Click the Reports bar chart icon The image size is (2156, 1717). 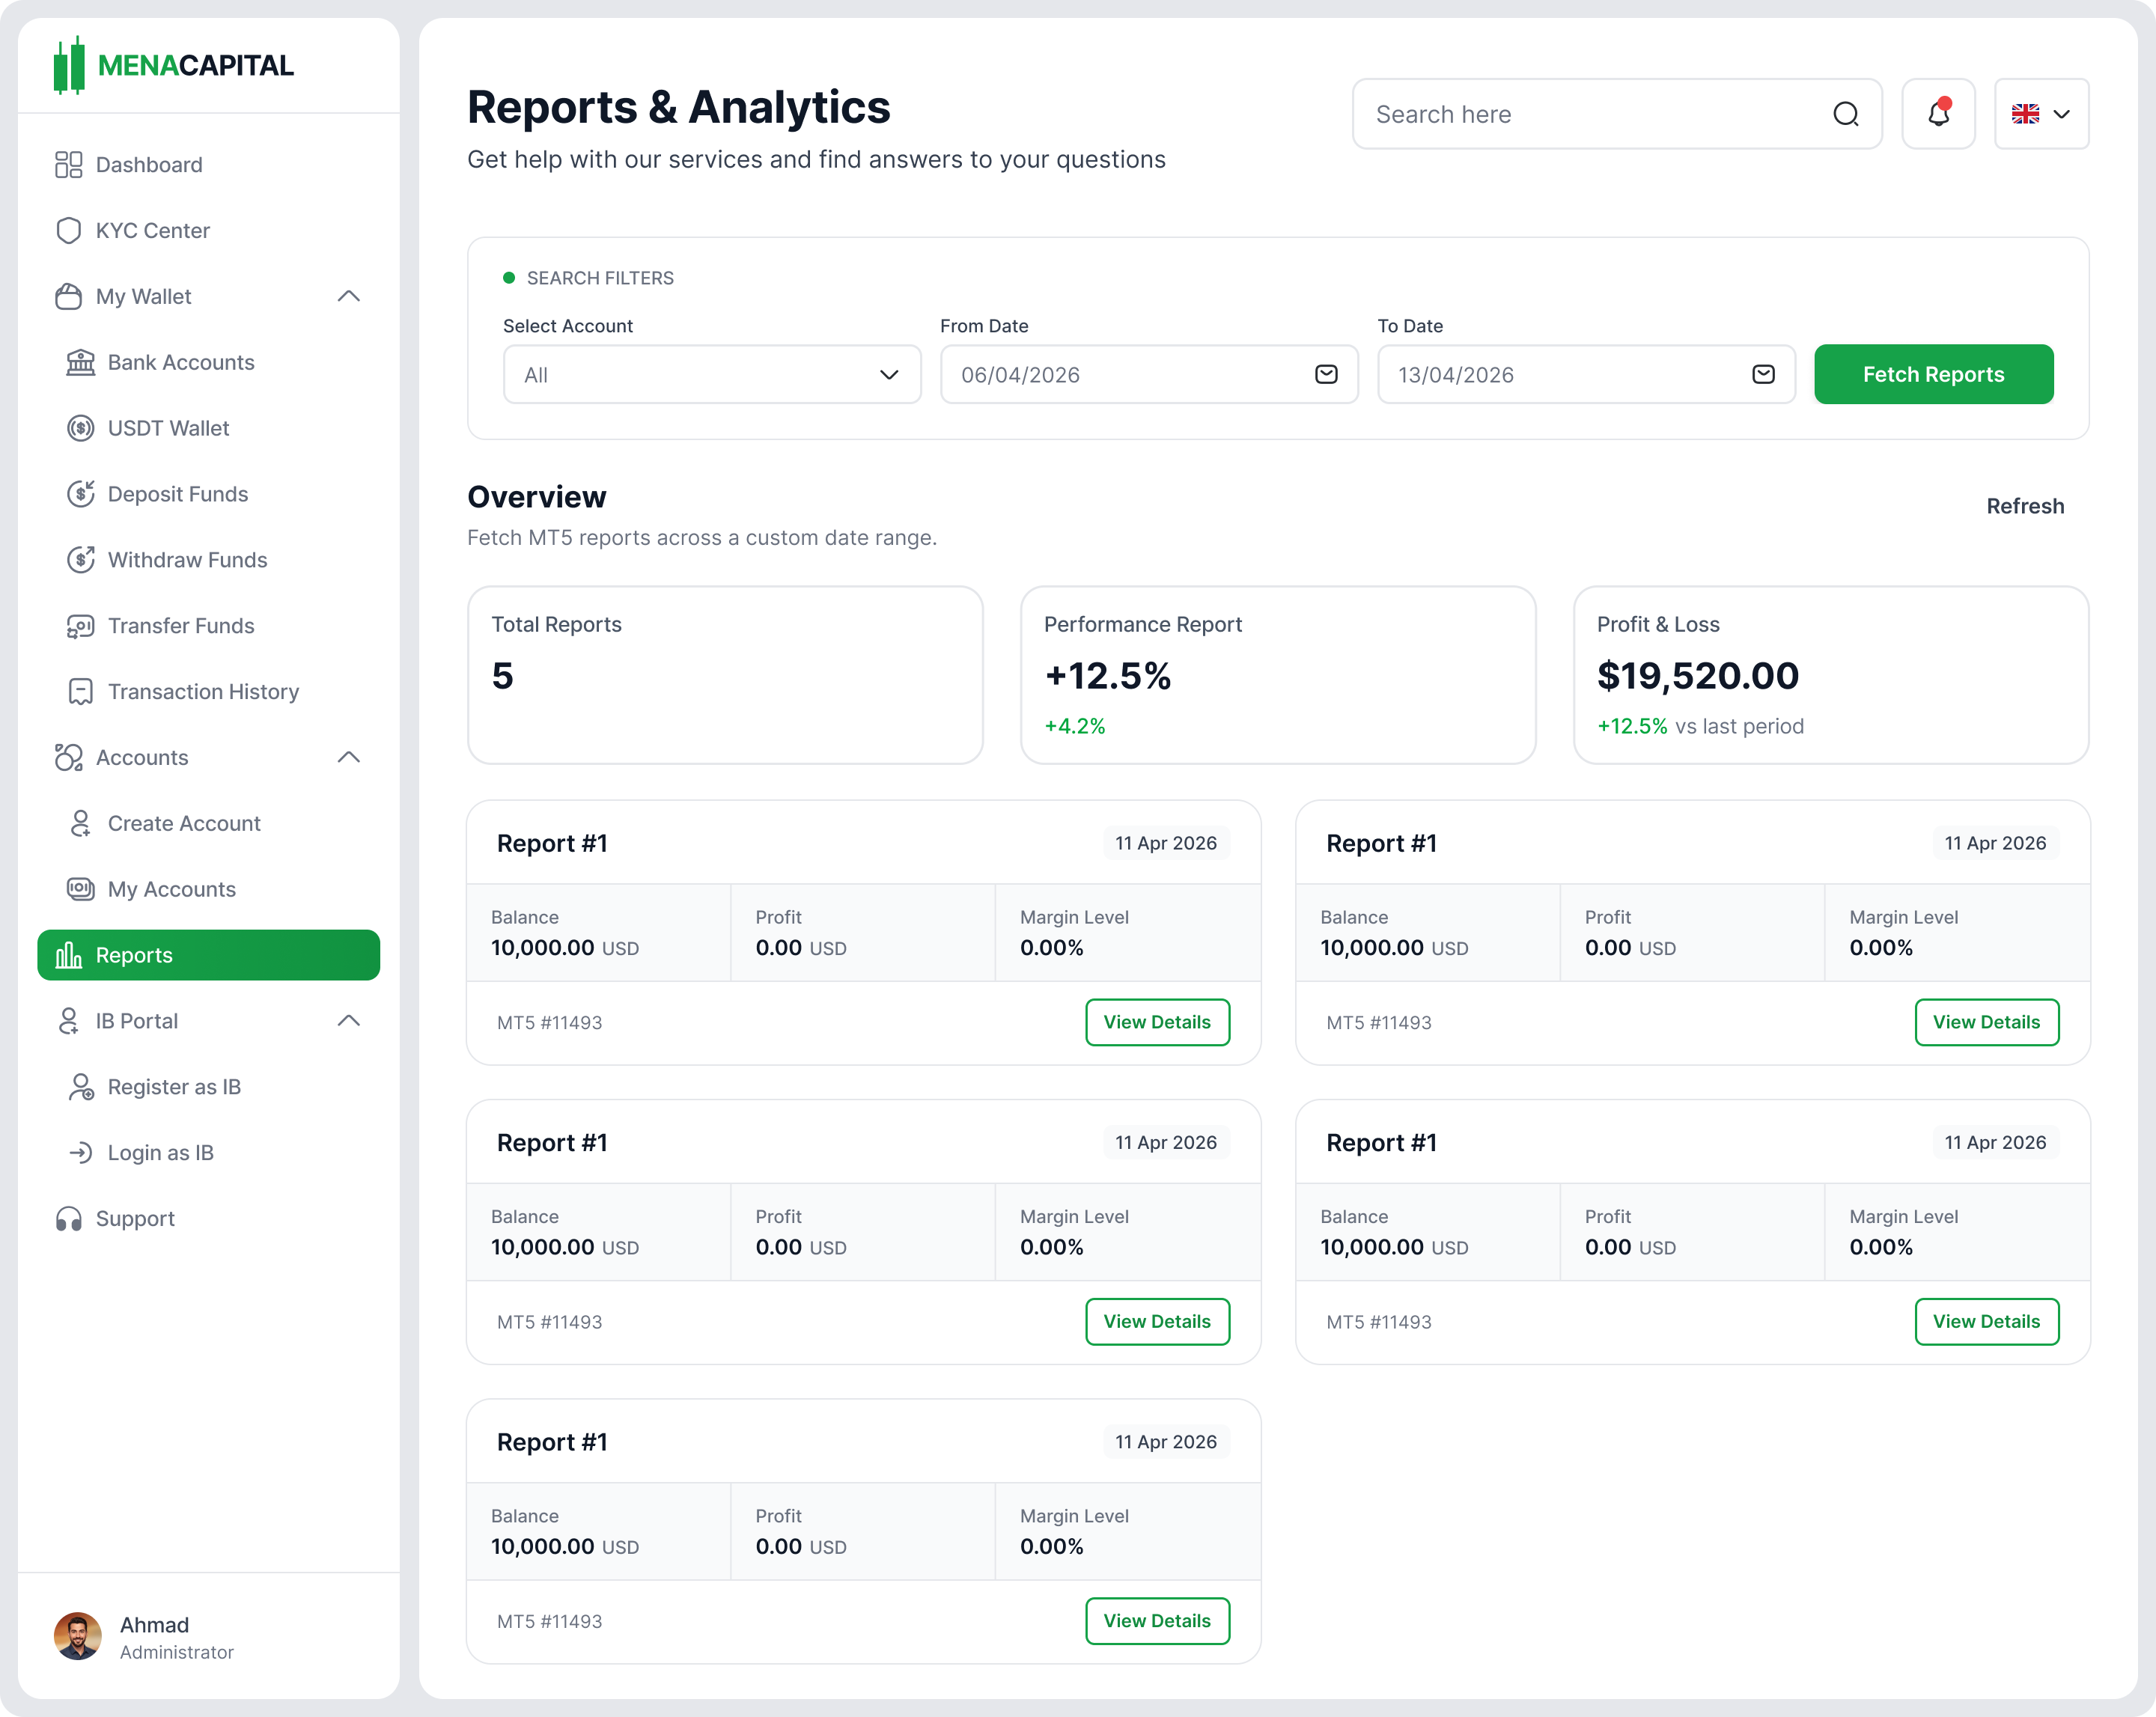[68, 955]
